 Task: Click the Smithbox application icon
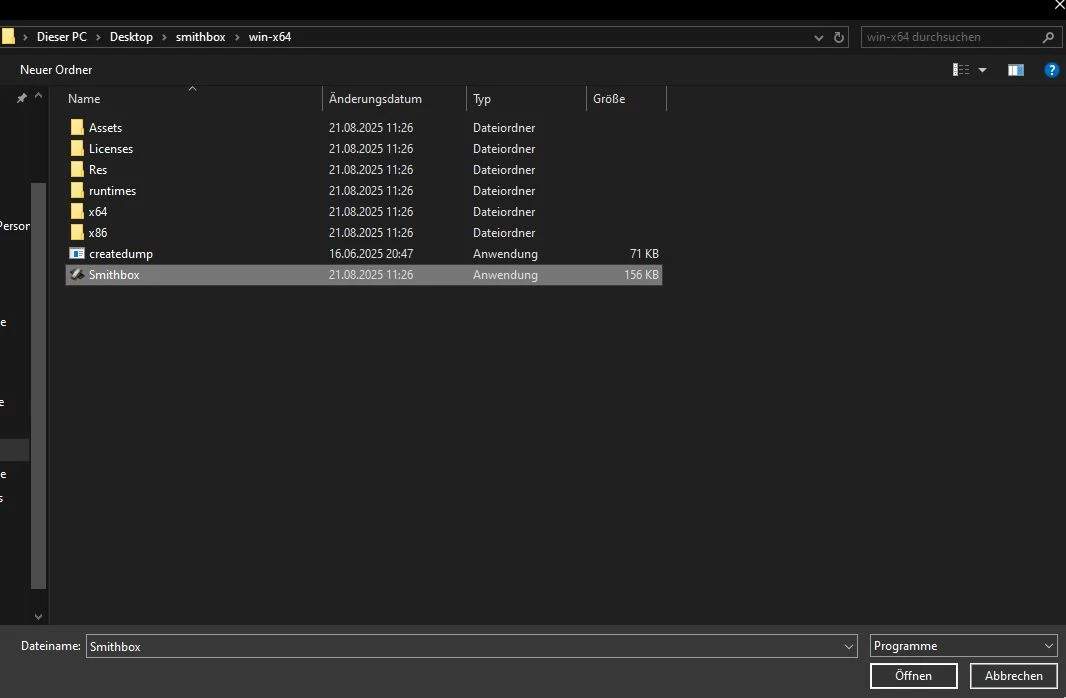(x=78, y=274)
